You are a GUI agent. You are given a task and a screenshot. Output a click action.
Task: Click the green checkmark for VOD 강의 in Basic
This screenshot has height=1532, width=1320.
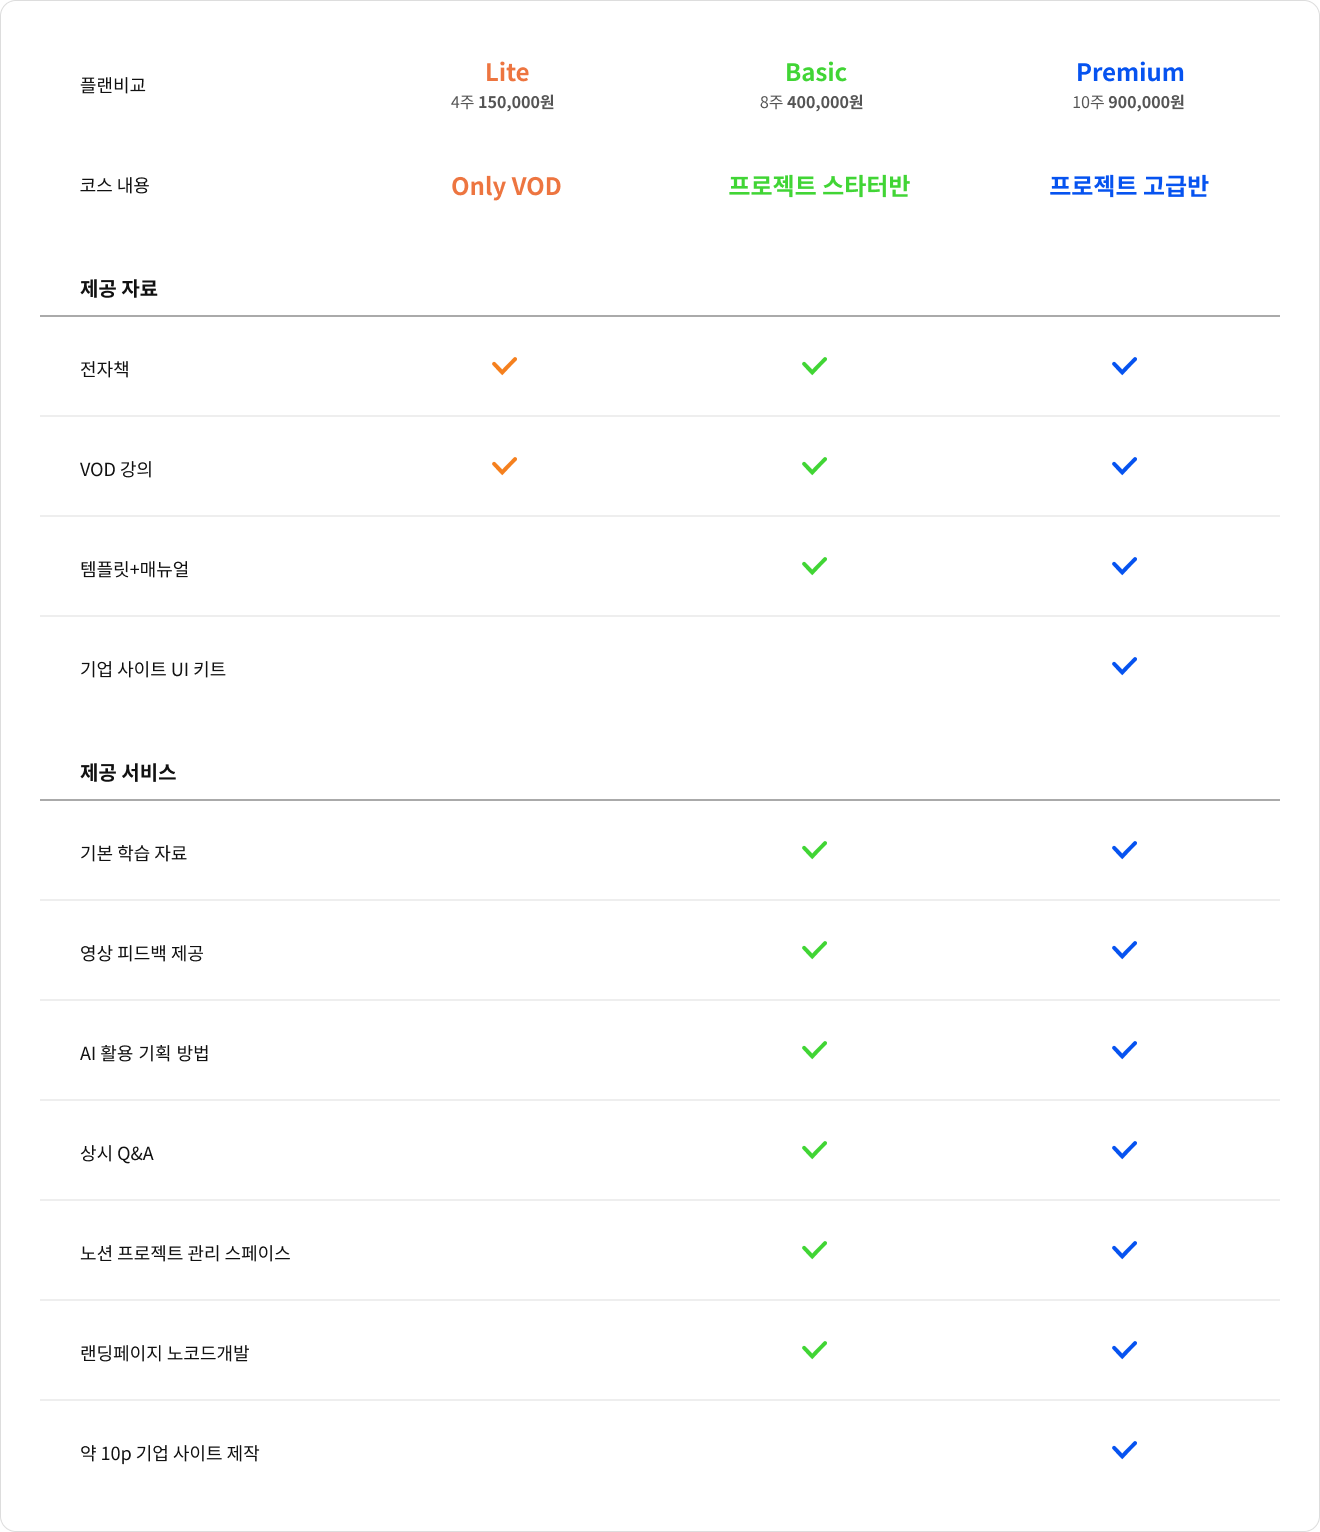point(815,466)
